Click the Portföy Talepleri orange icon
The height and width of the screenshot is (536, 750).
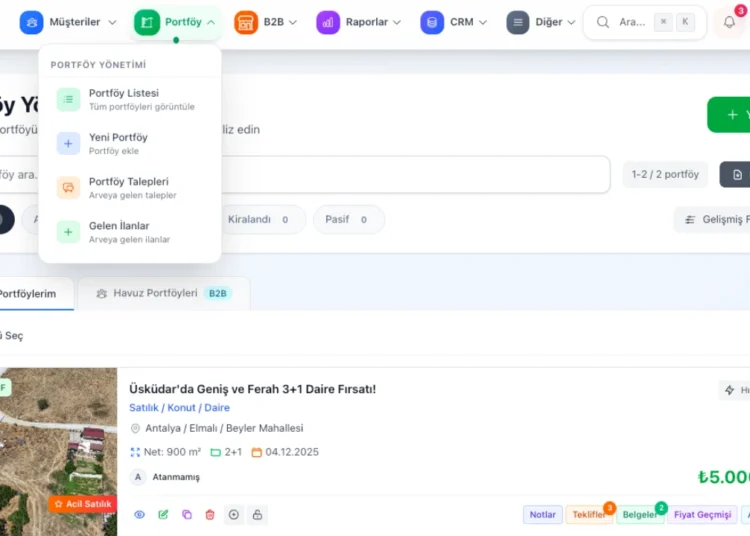pyautogui.click(x=68, y=187)
